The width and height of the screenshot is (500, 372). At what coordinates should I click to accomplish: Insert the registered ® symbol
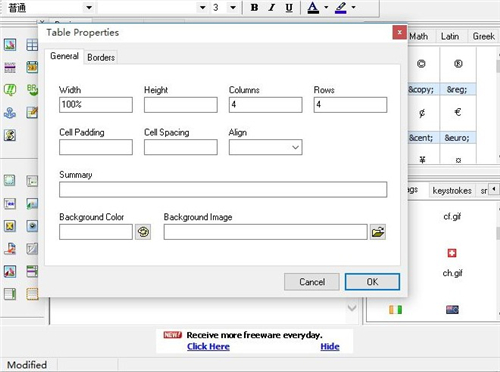(458, 64)
